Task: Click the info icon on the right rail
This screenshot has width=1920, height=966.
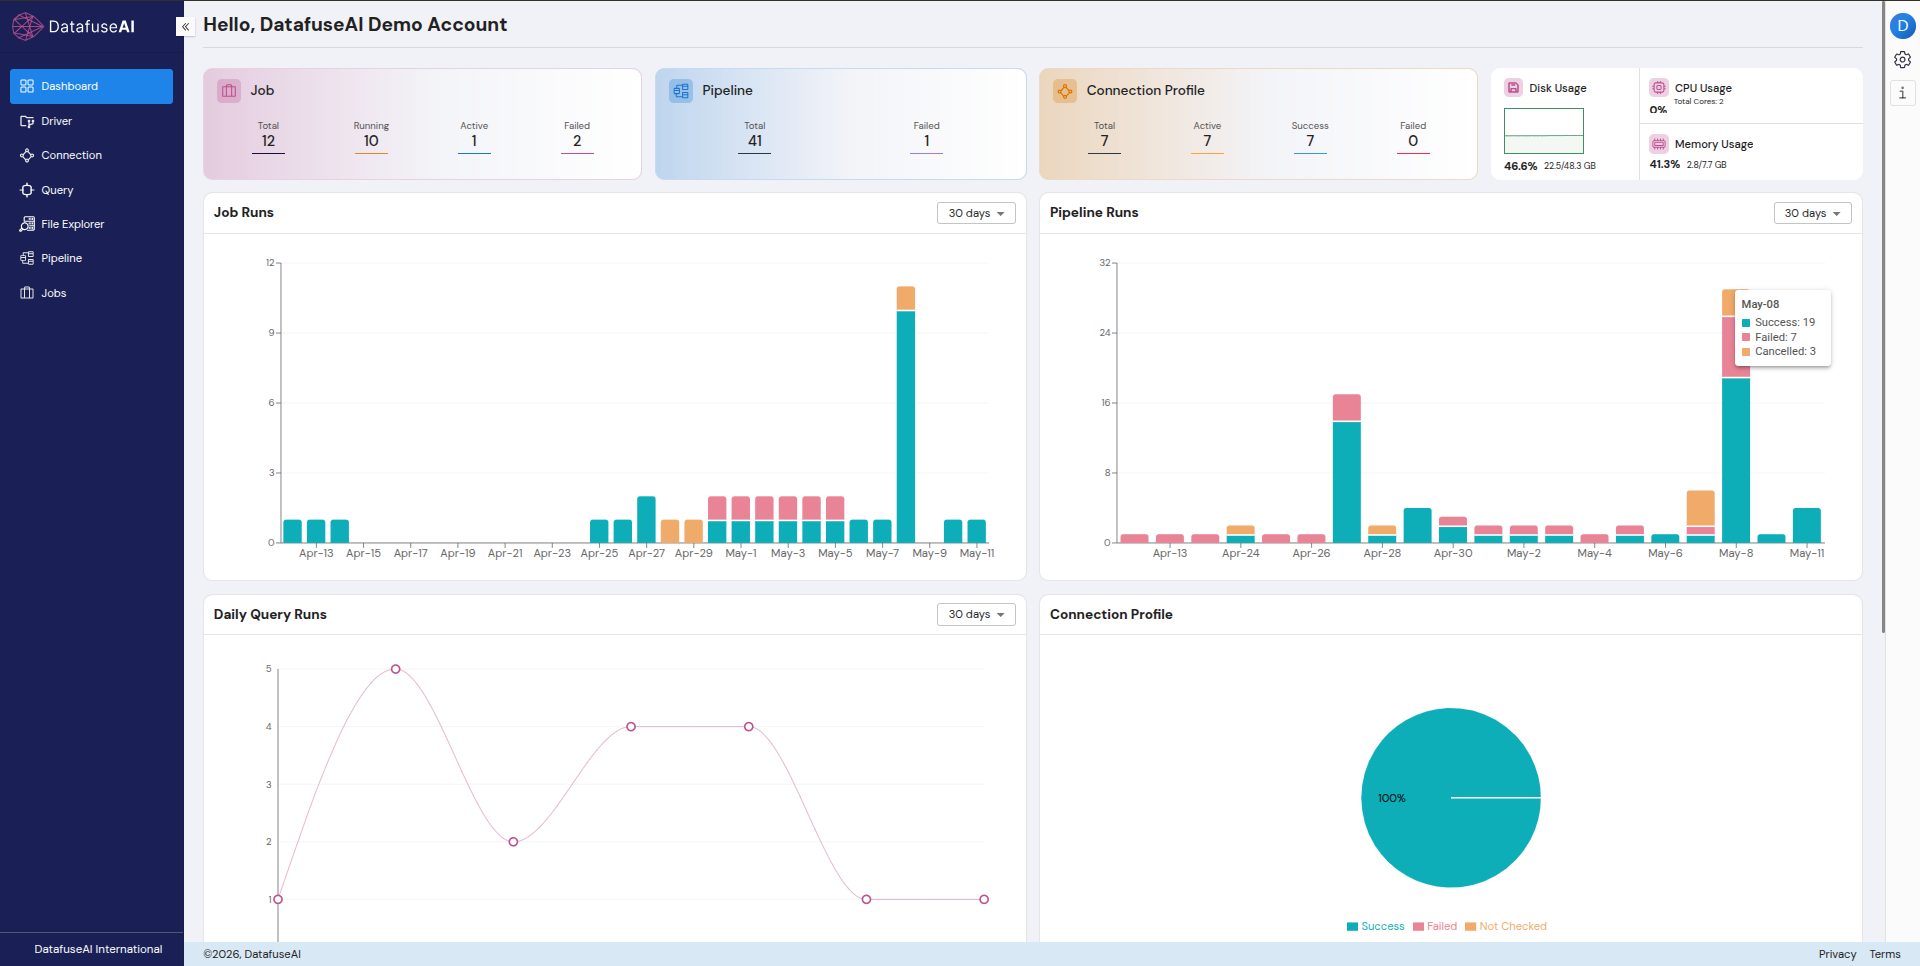Action: pos(1902,93)
